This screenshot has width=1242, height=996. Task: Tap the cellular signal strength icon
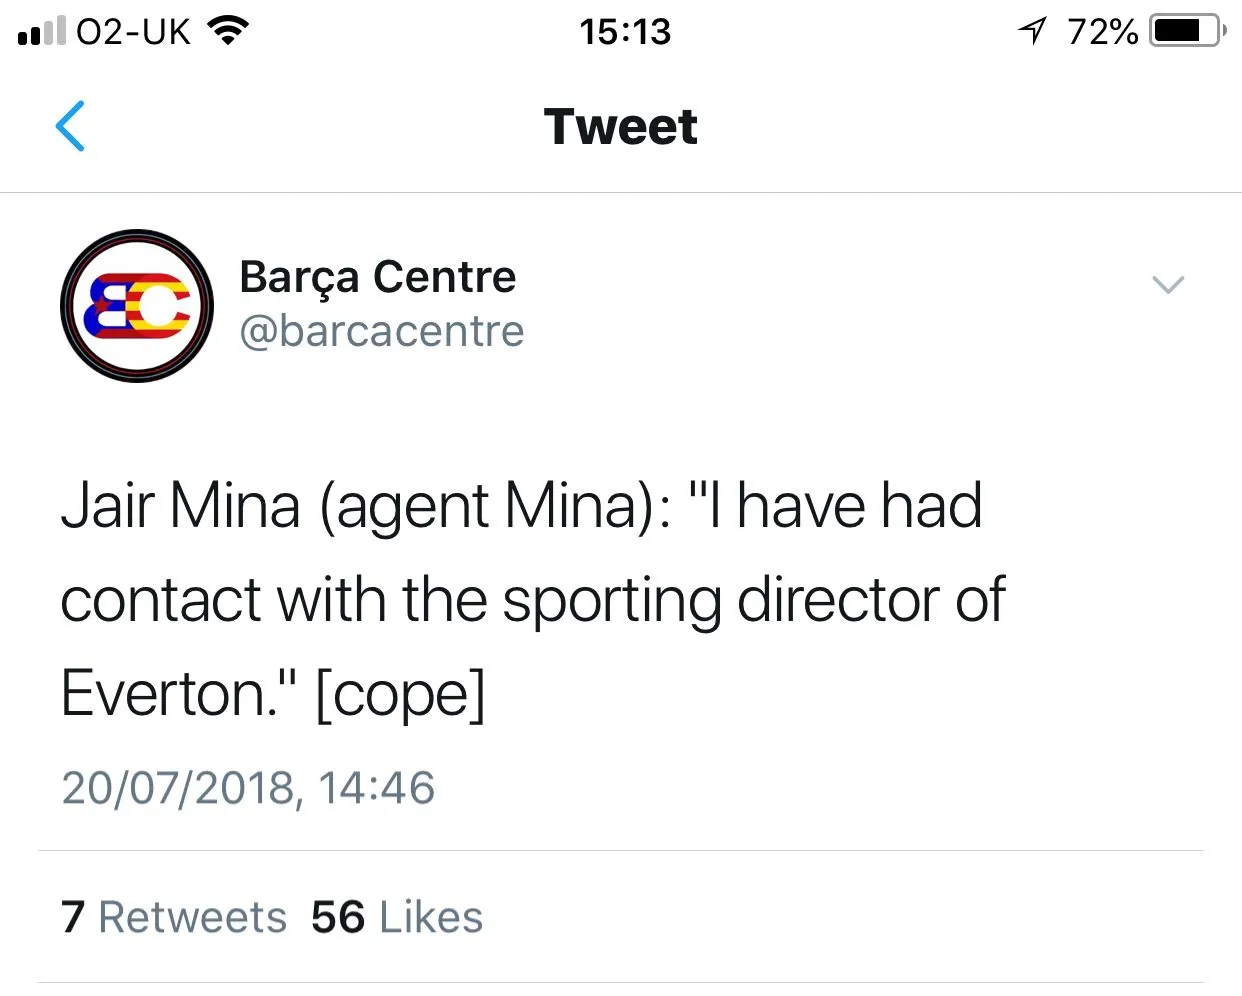pyautogui.click(x=41, y=31)
